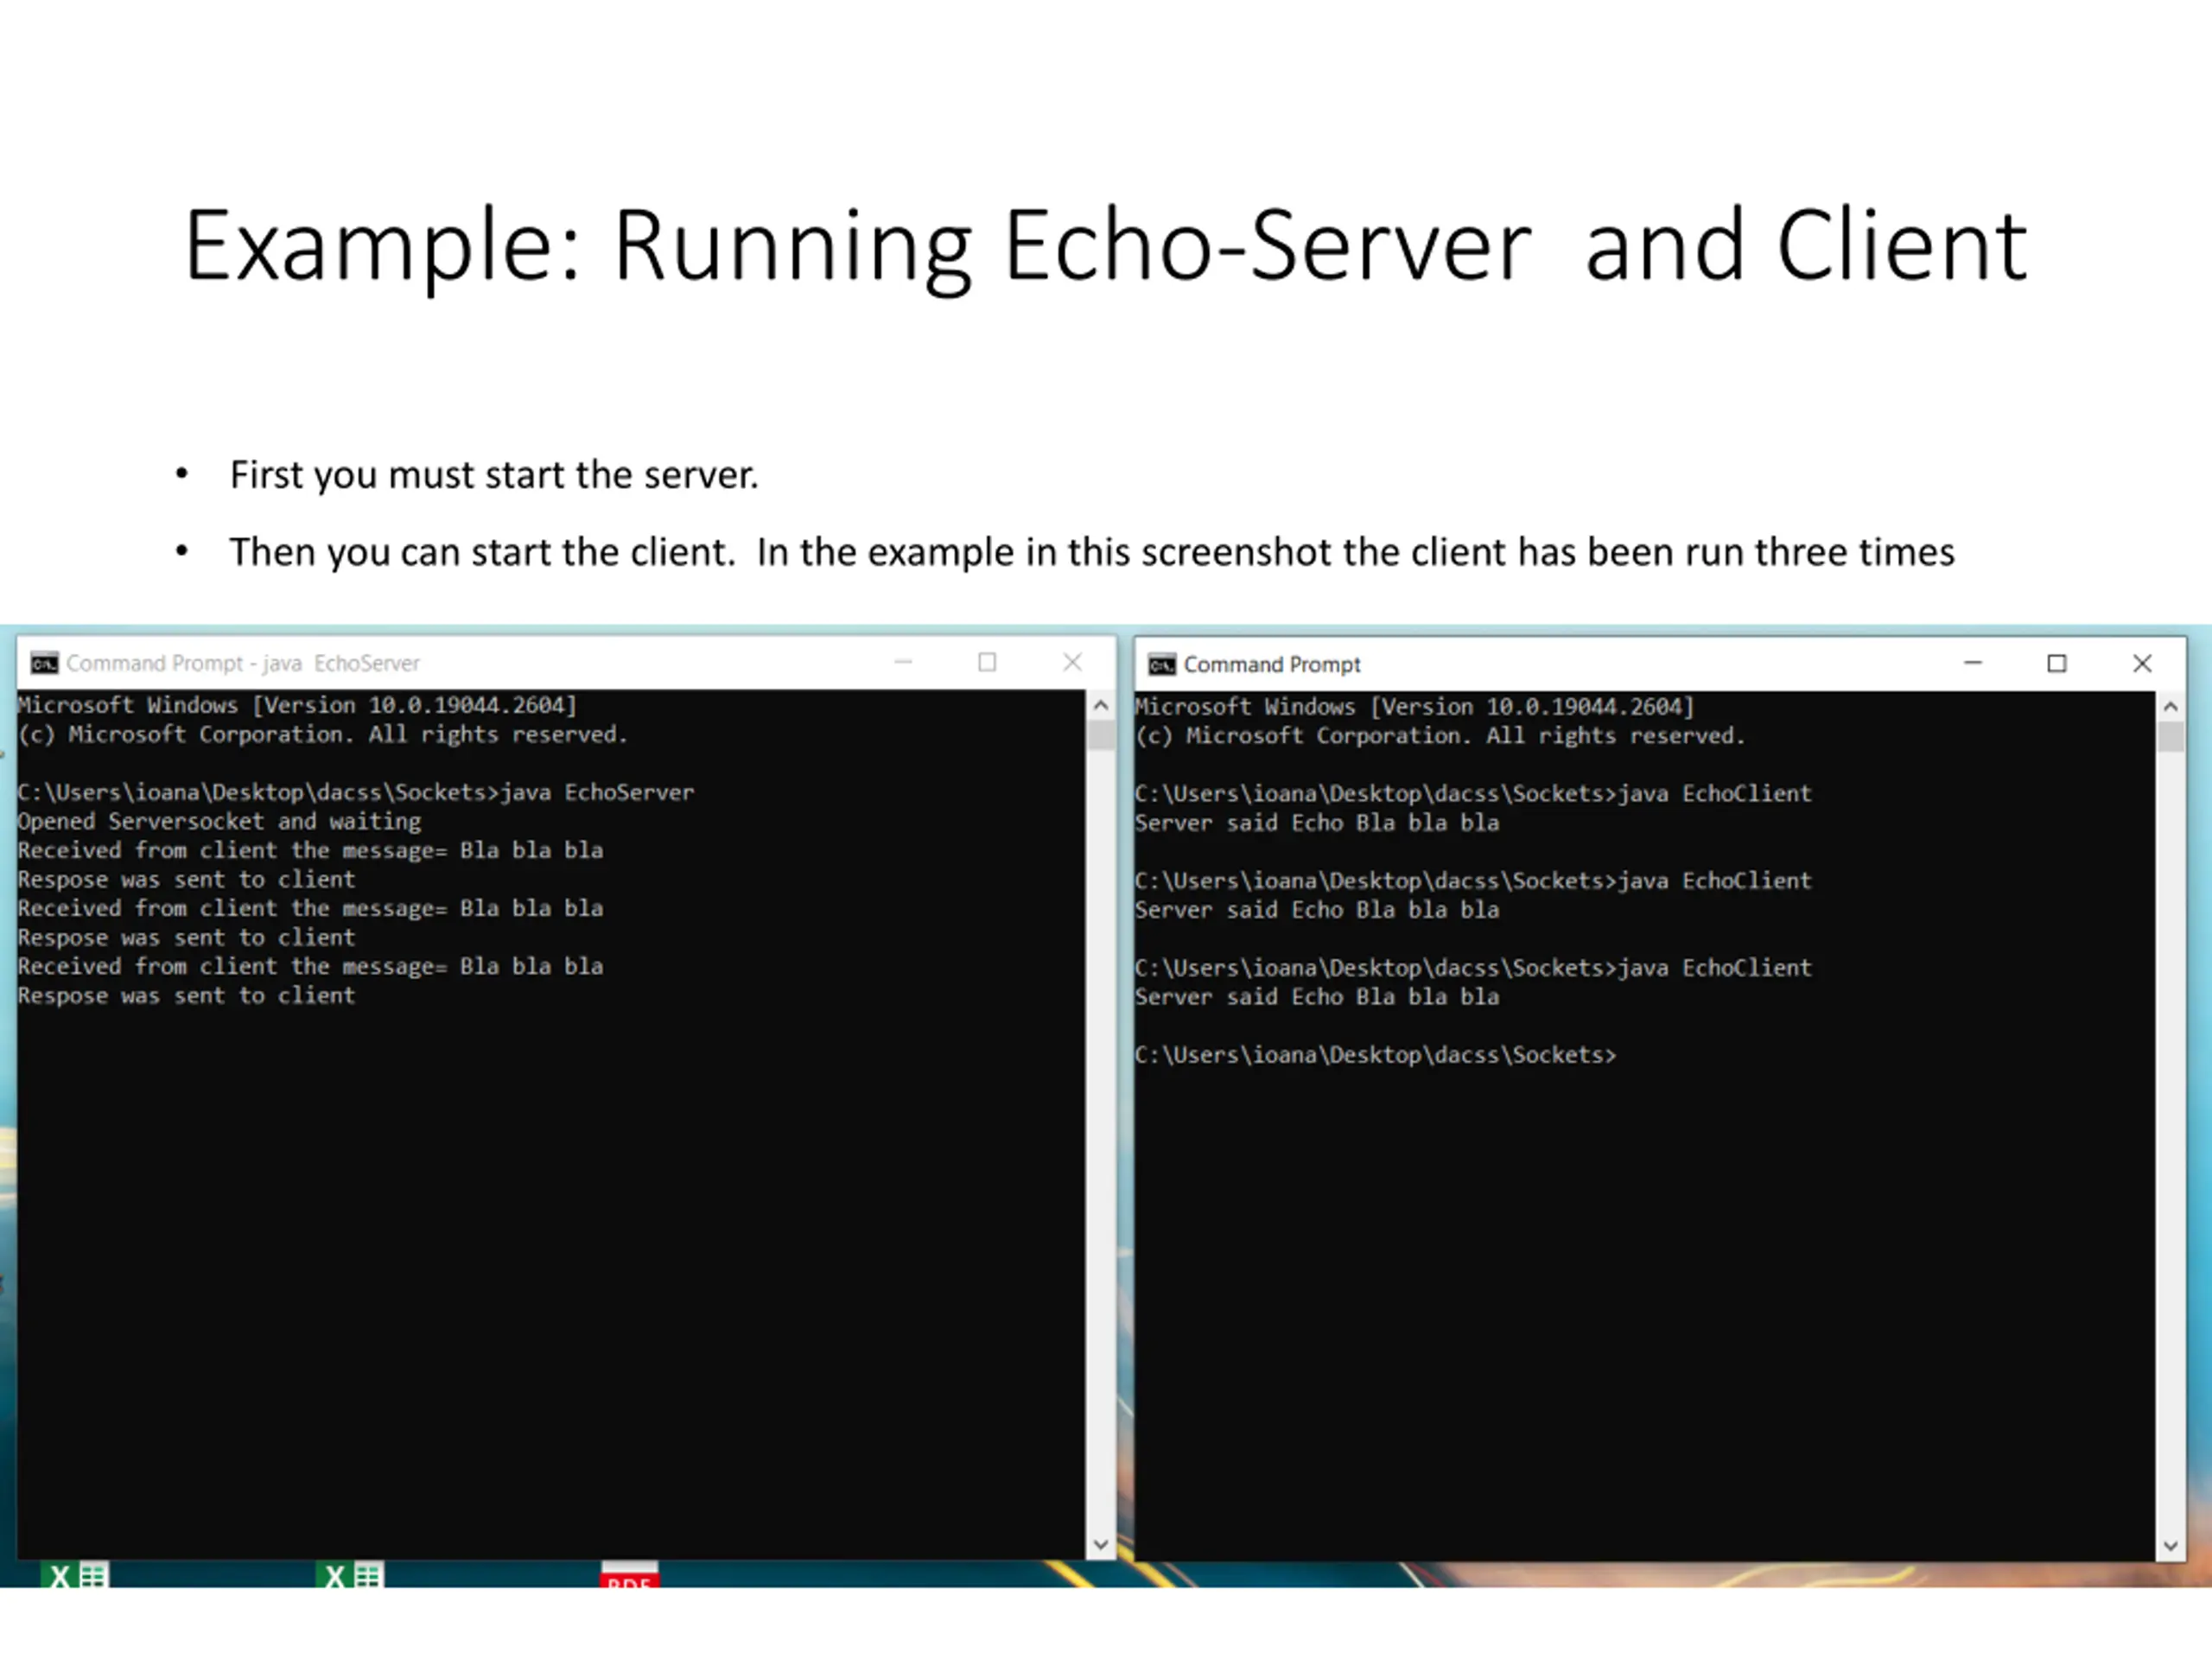Click scrollbar thumb in EchoServer window
This screenshot has width=2212, height=1659.
pyautogui.click(x=1101, y=735)
